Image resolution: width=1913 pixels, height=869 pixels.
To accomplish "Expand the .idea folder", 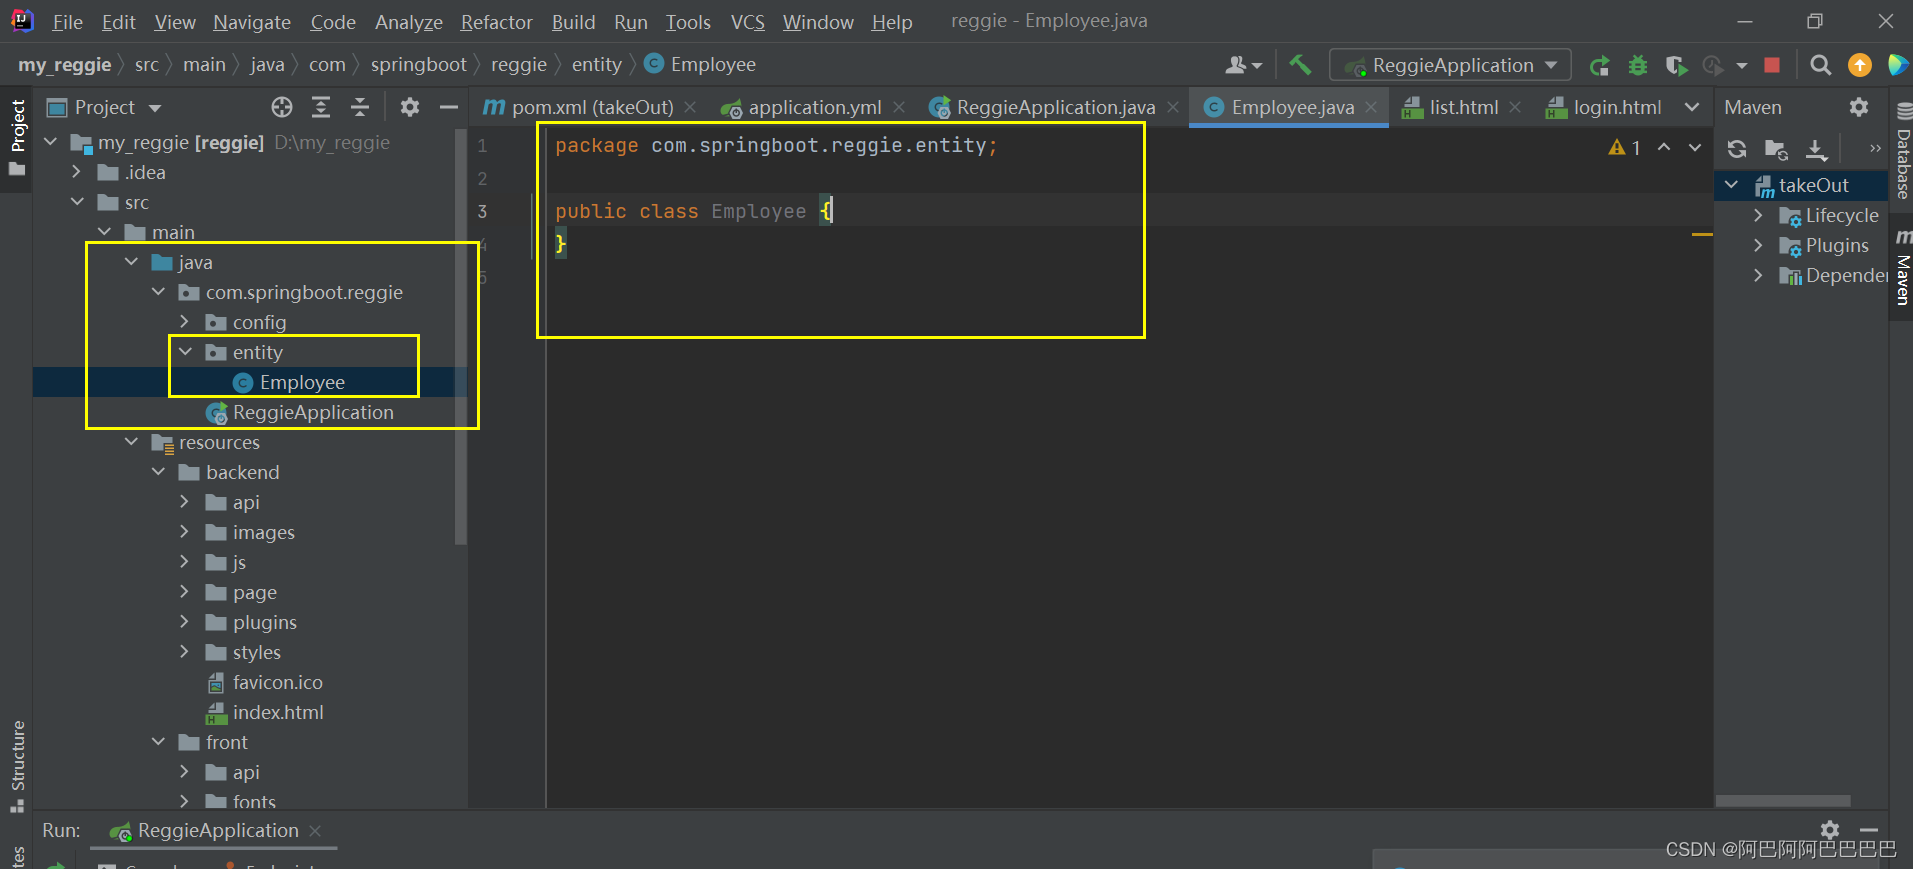I will click(77, 172).
